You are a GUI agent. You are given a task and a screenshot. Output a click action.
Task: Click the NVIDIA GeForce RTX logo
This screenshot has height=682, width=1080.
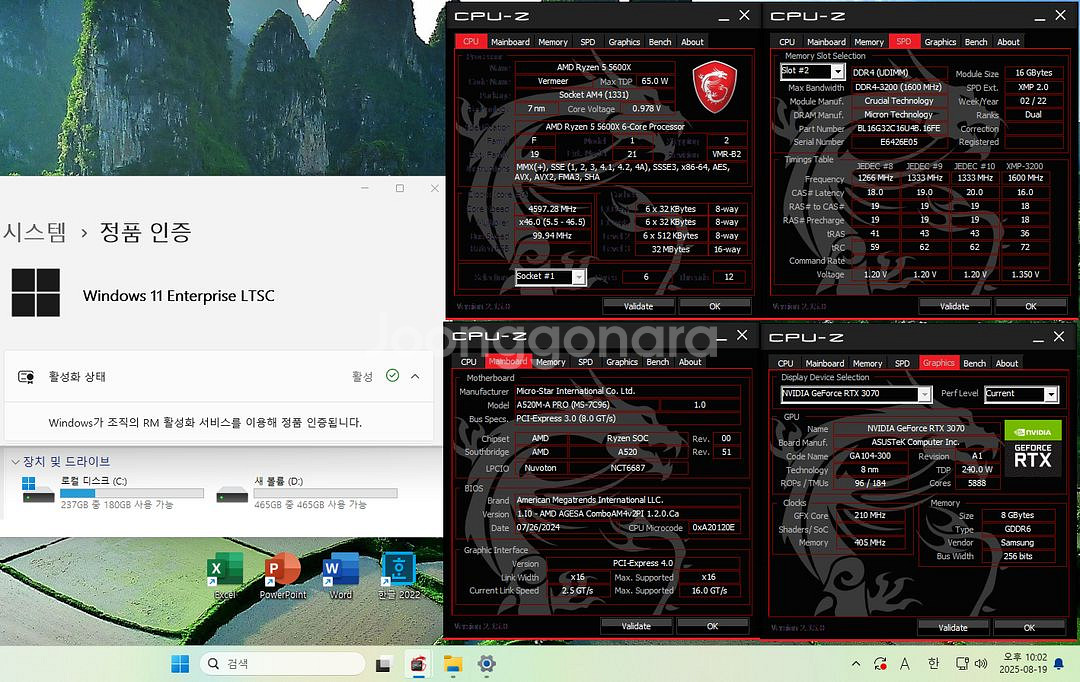[1032, 448]
